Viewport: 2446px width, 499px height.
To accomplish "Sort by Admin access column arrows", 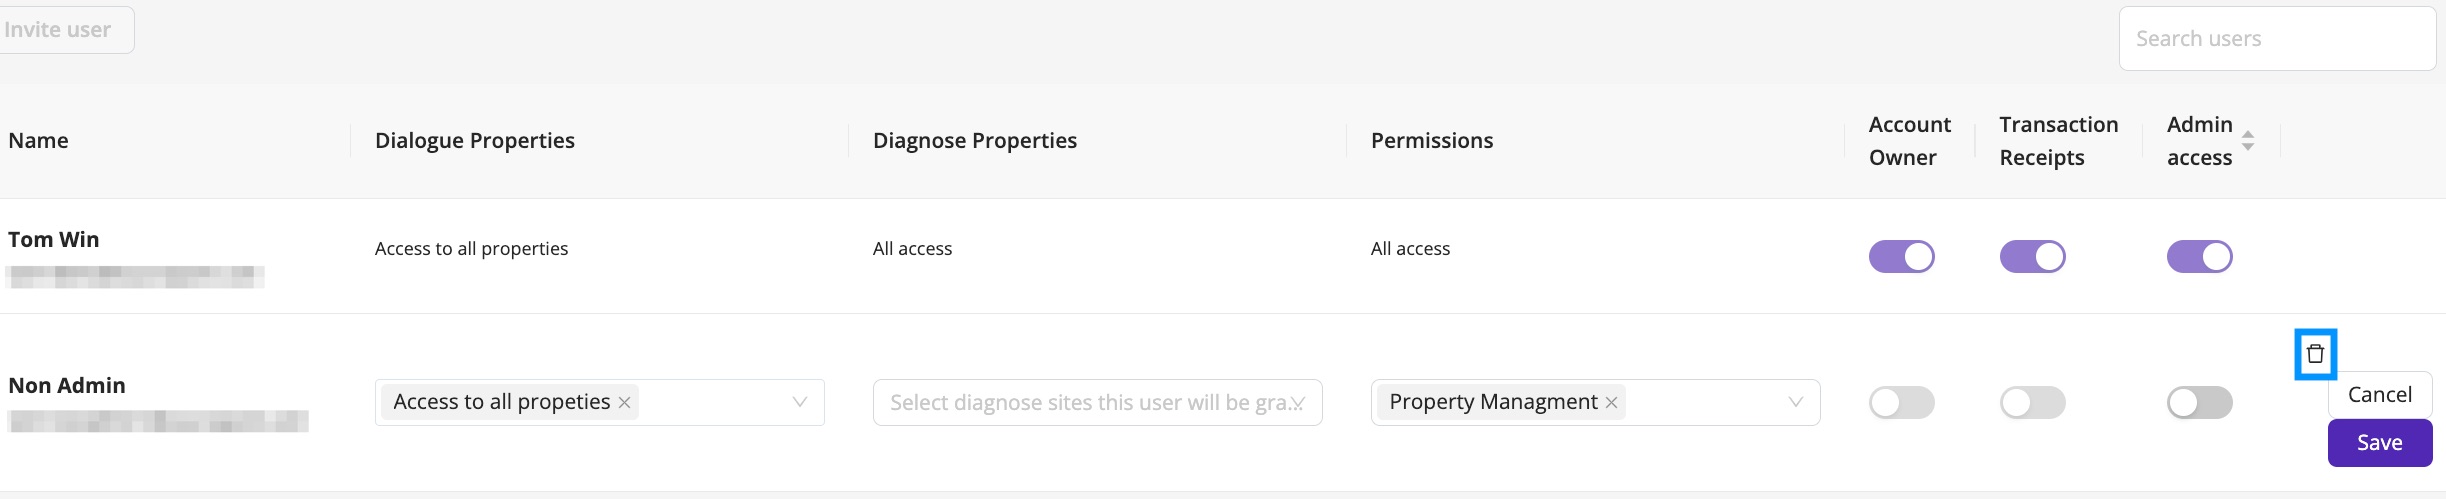I will (x=2248, y=141).
